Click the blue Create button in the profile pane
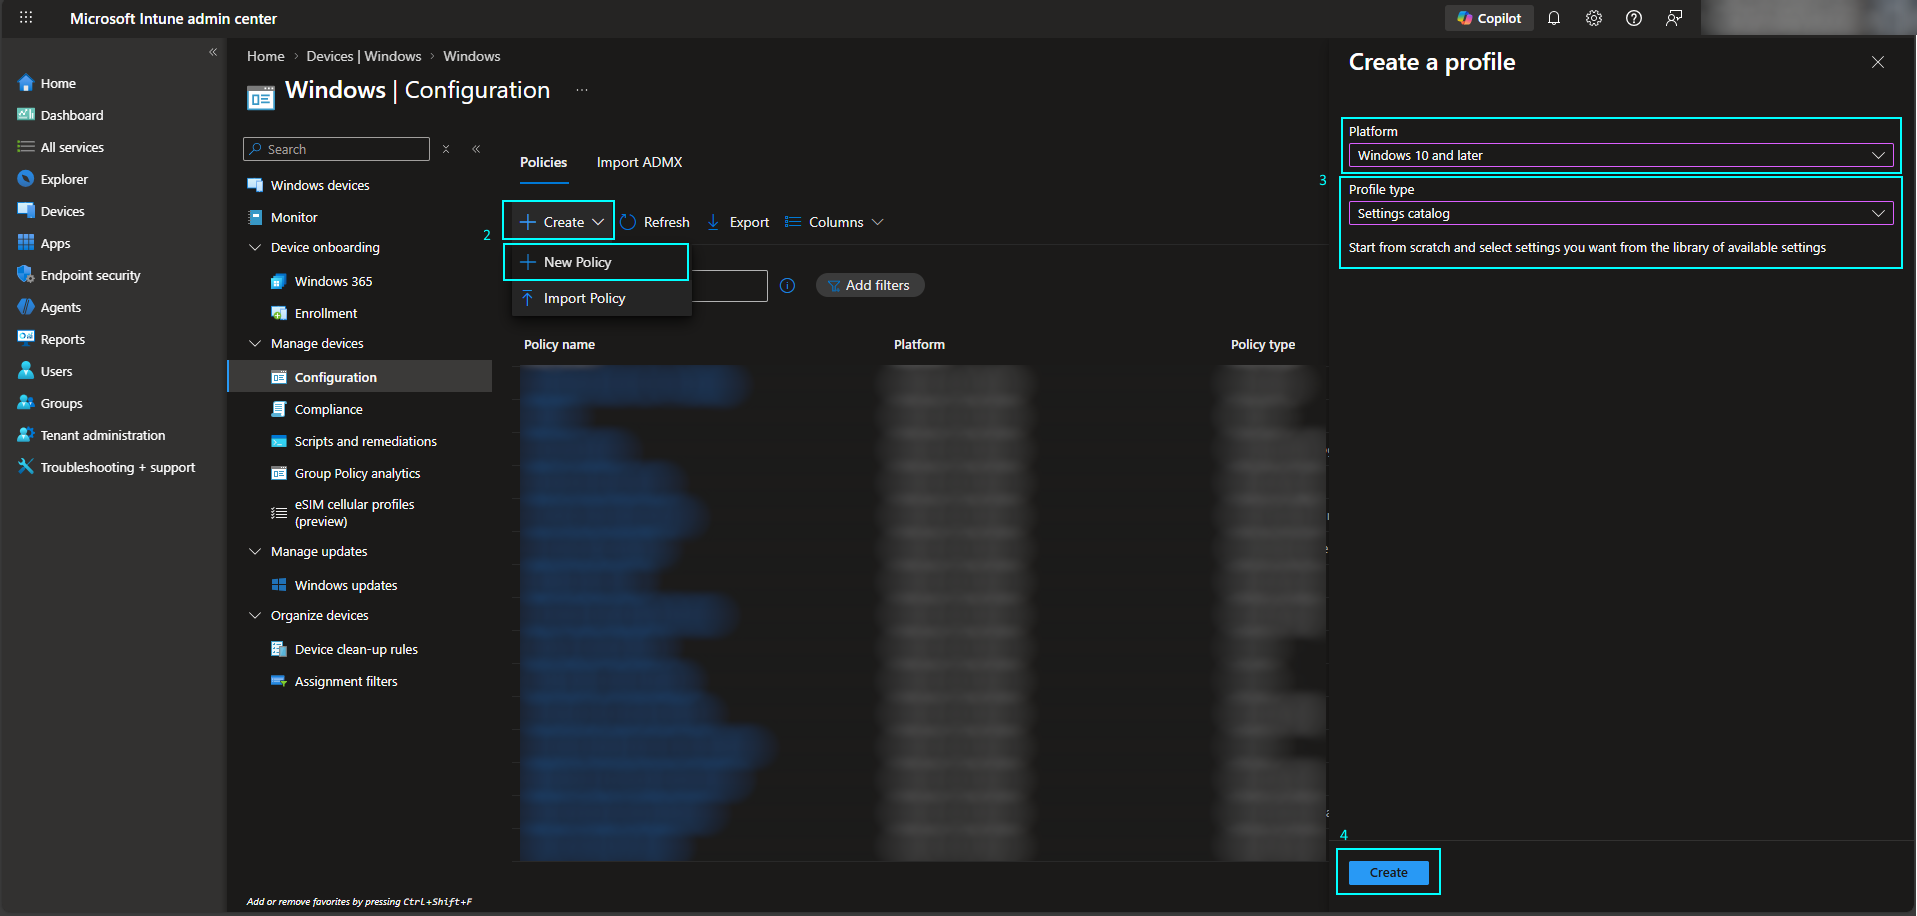 pos(1388,872)
